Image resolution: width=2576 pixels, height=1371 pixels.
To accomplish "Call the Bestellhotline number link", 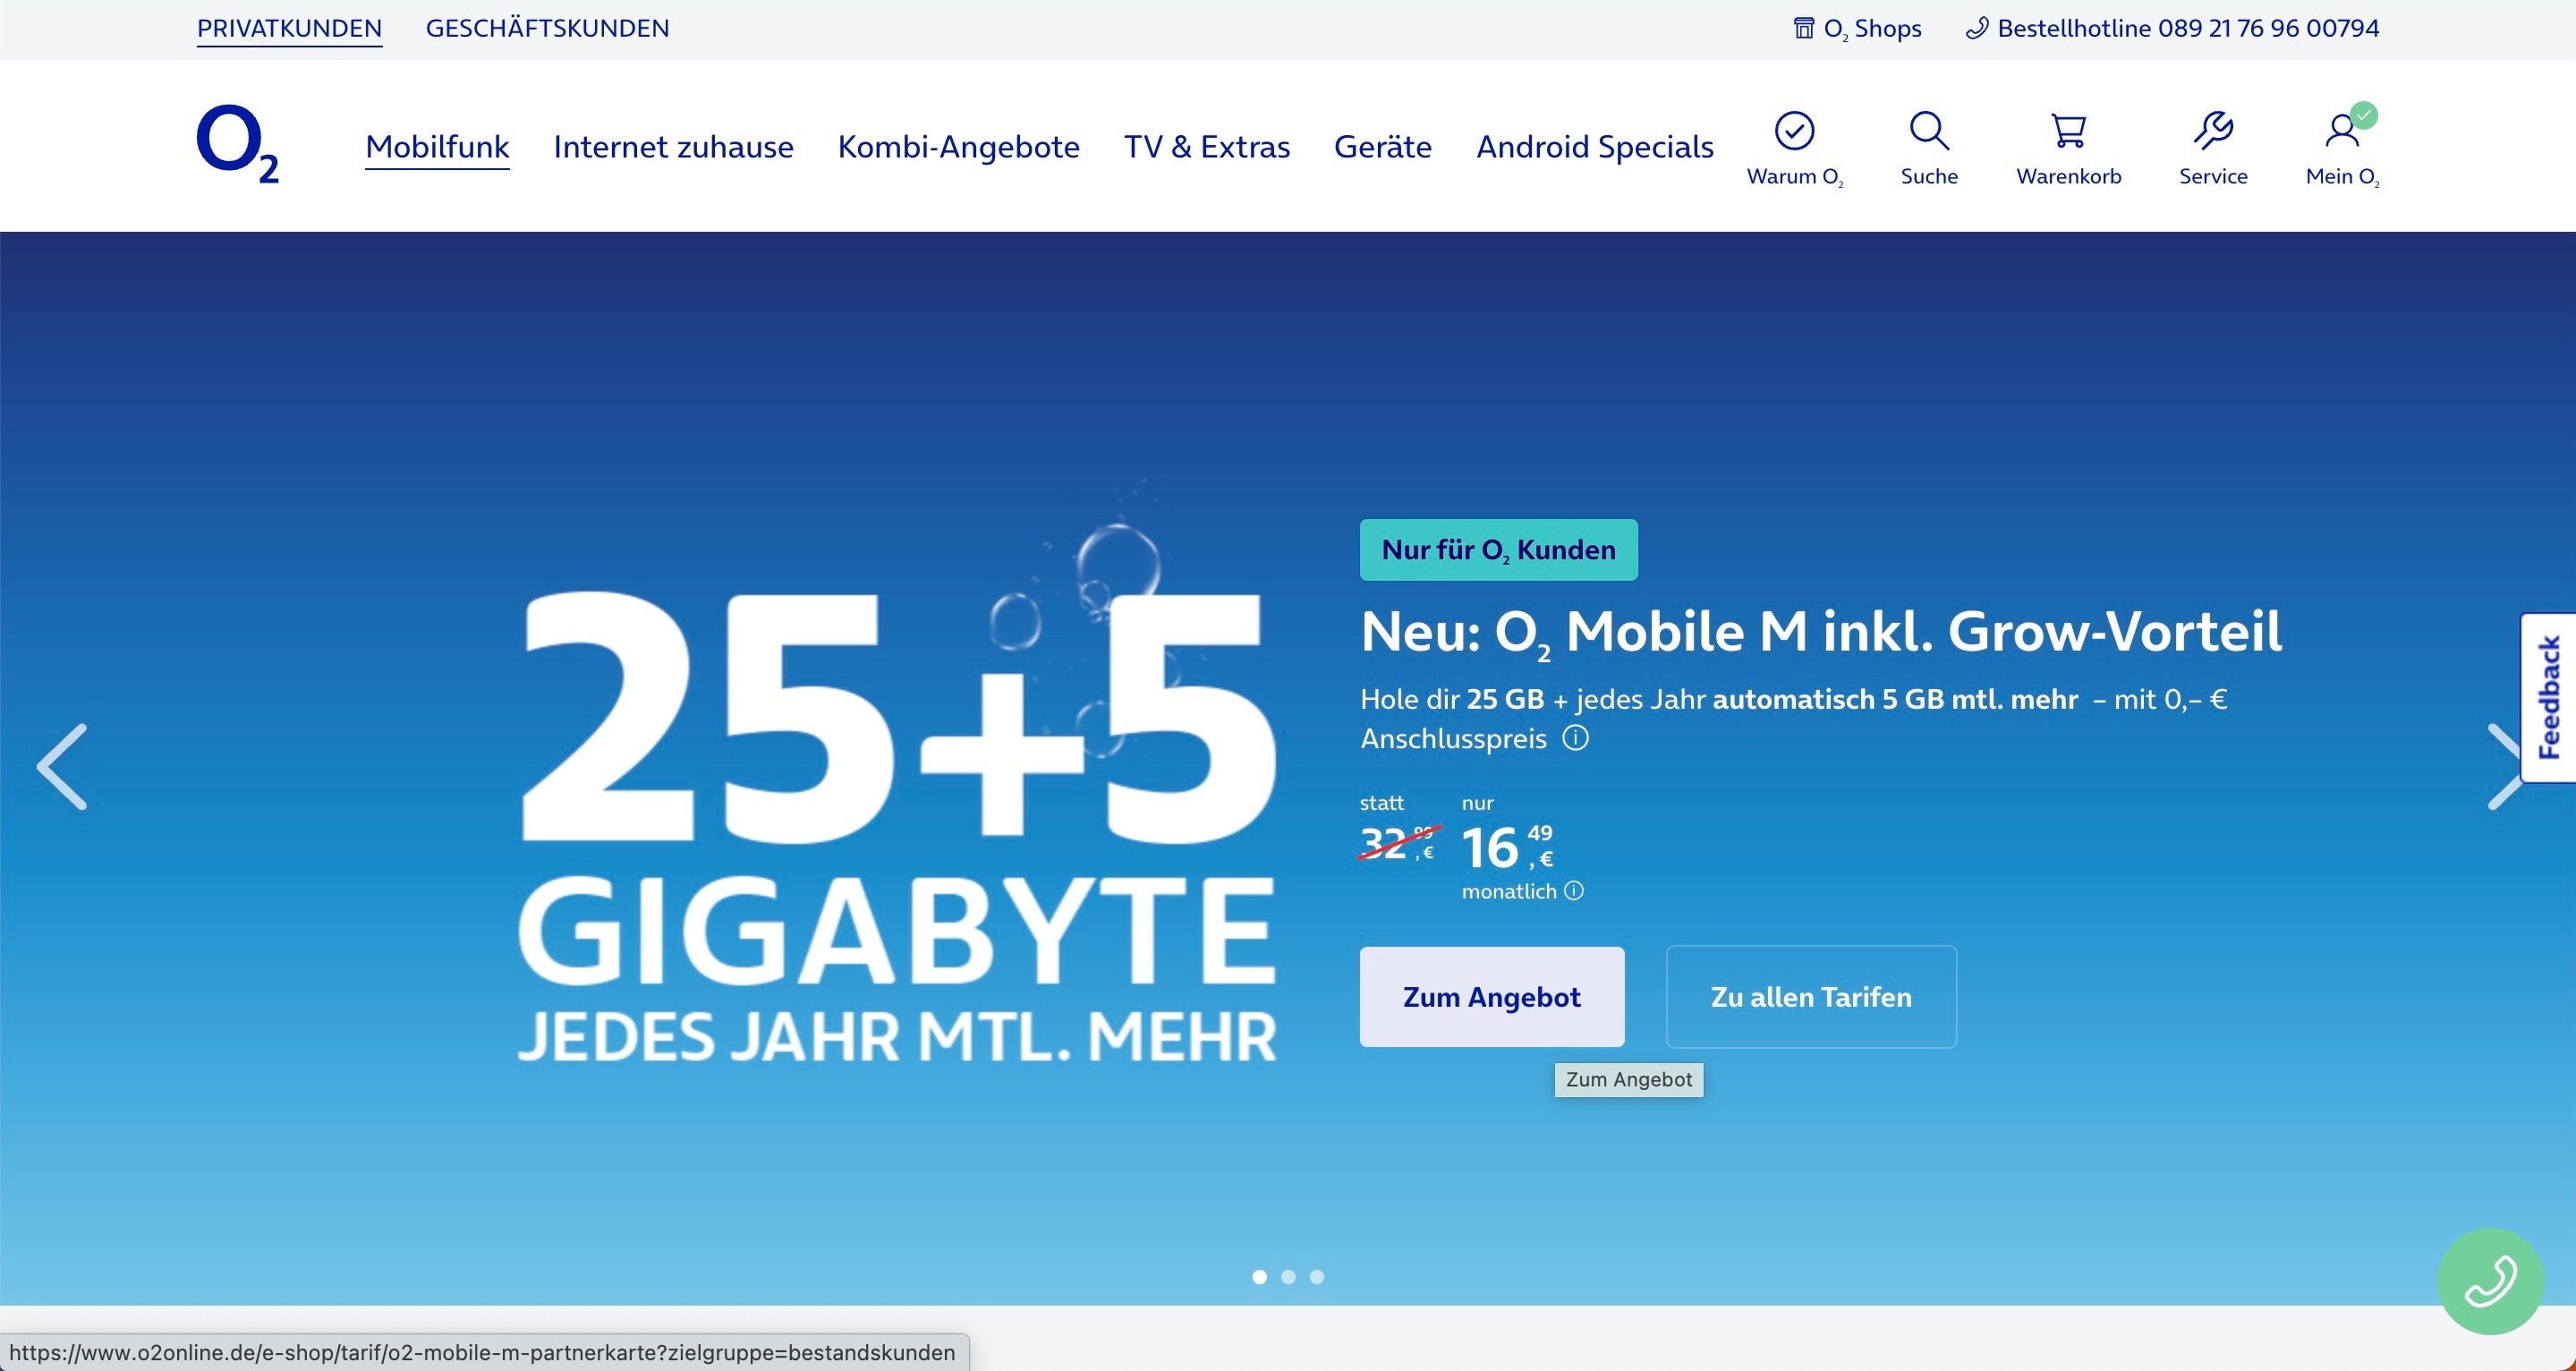I will tap(2172, 28).
